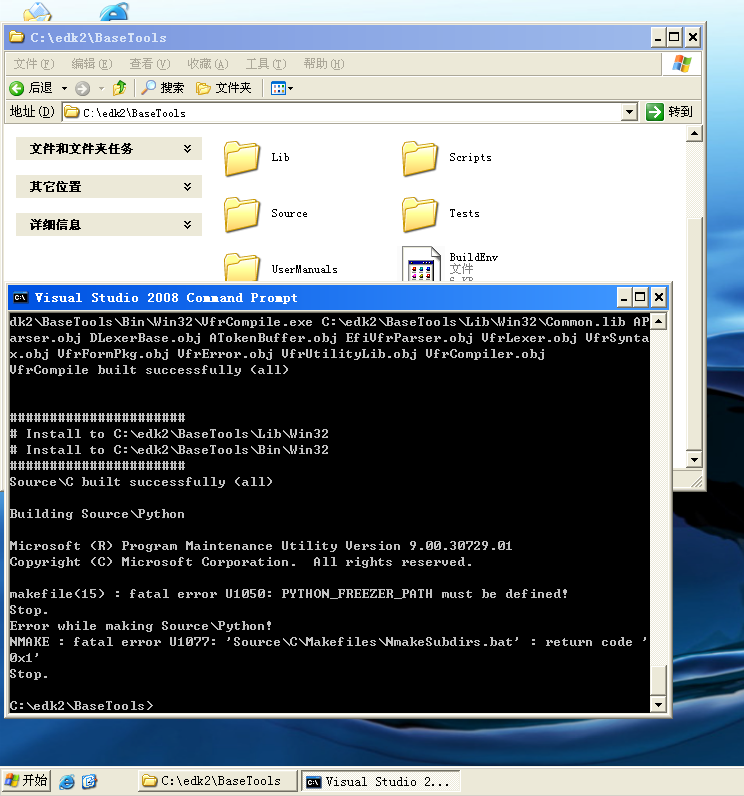Go up one folder level

tap(120, 88)
